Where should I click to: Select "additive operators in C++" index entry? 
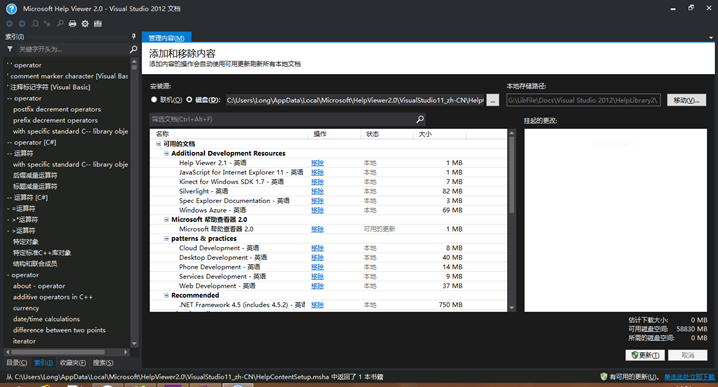pyautogui.click(x=53, y=297)
